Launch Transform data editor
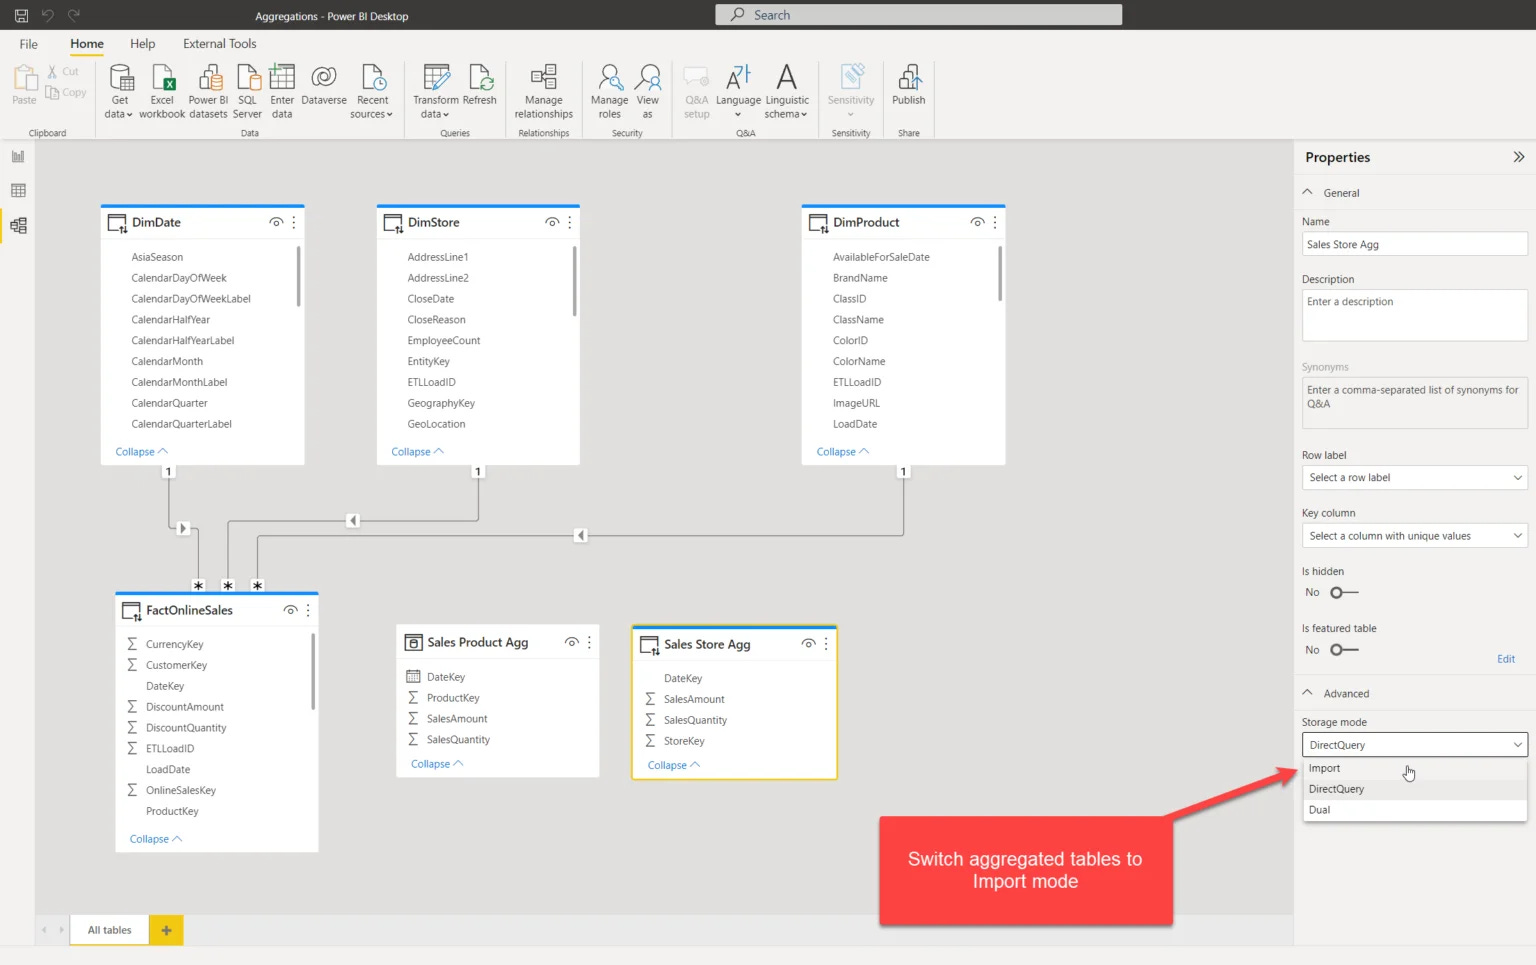Image resolution: width=1536 pixels, height=965 pixels. pos(436,91)
